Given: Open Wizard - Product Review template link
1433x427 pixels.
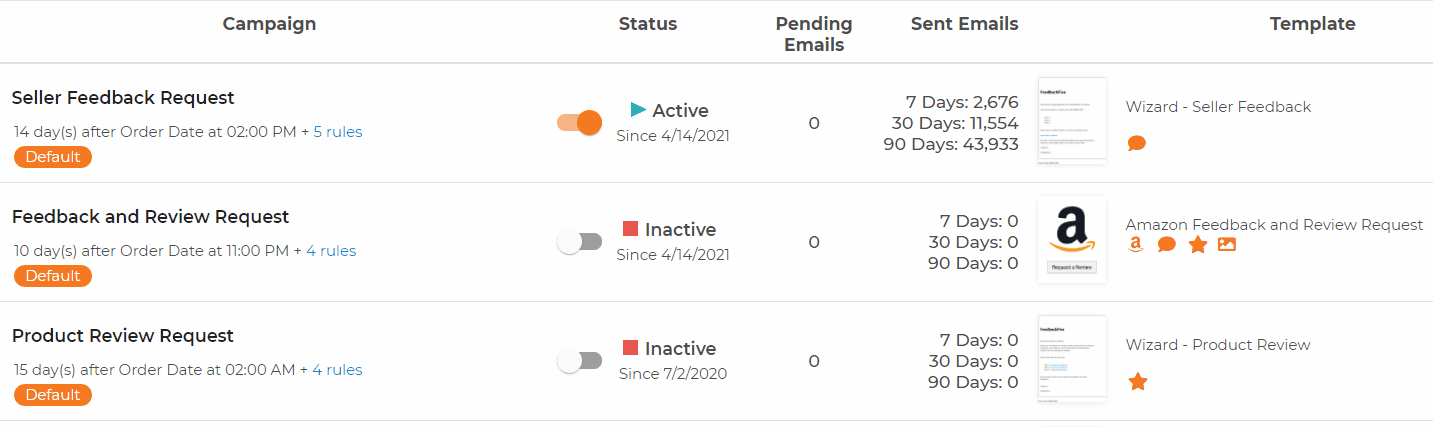Looking at the screenshot, I should coord(1218,345).
